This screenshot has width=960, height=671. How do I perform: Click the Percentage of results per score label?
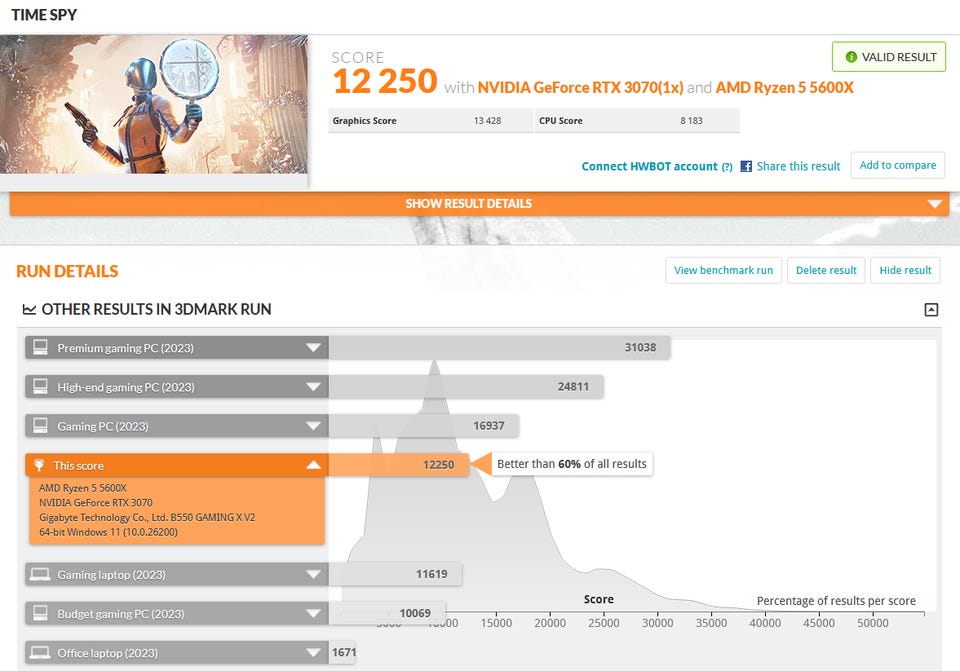point(836,601)
